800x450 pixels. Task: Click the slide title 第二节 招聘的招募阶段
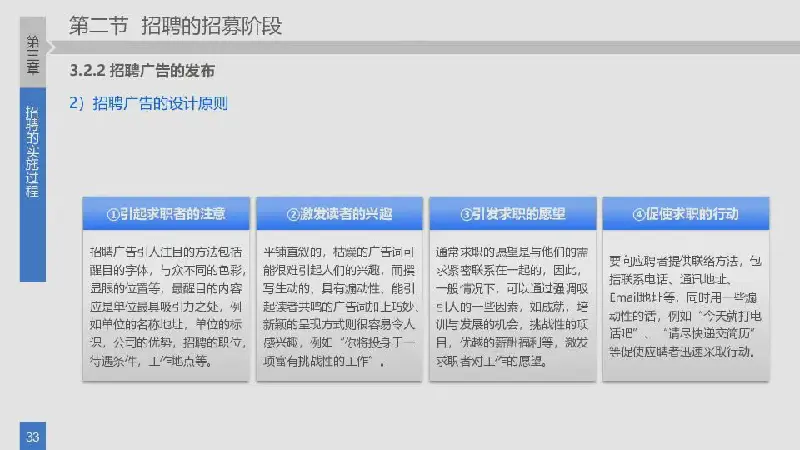pyautogui.click(x=176, y=26)
